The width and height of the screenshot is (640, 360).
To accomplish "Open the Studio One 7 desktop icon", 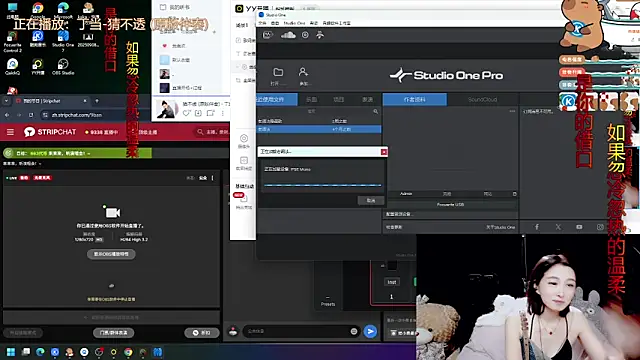I will point(63,41).
